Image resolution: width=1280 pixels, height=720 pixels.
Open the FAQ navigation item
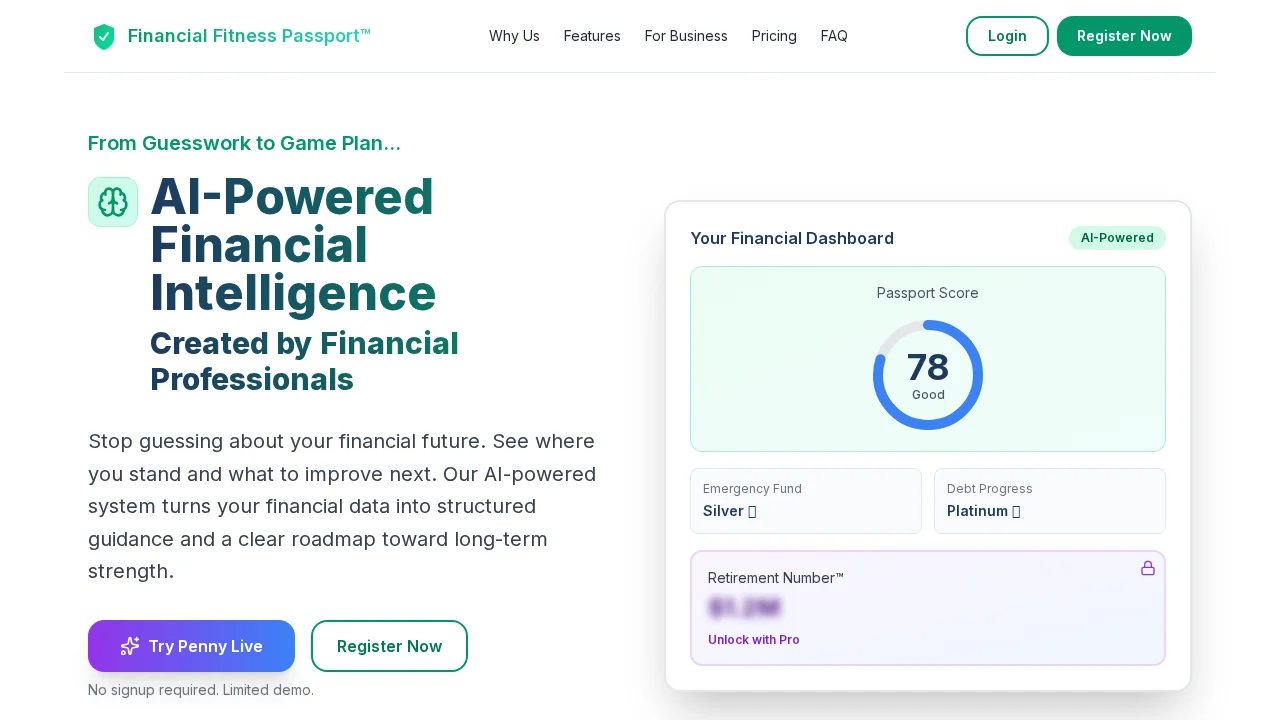coord(834,36)
